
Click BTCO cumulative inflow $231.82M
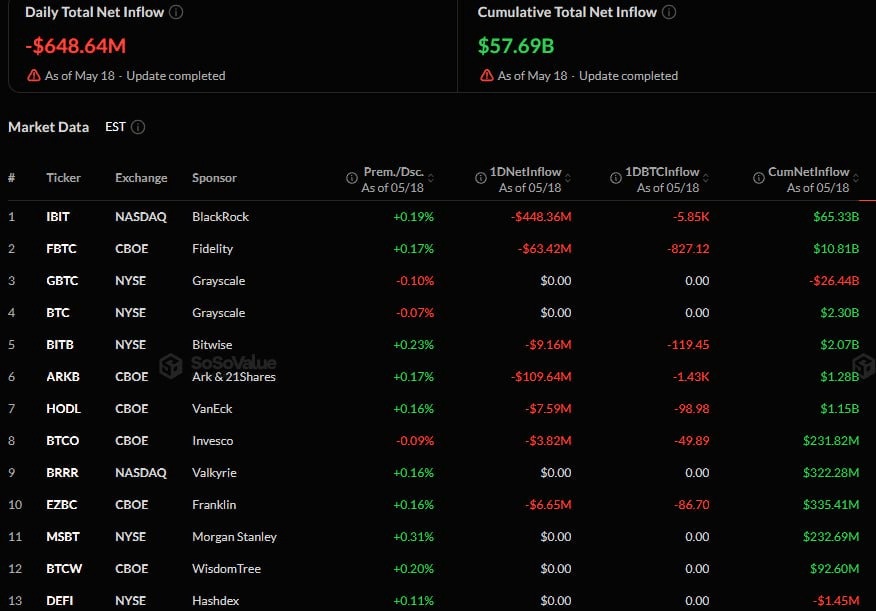tap(831, 441)
